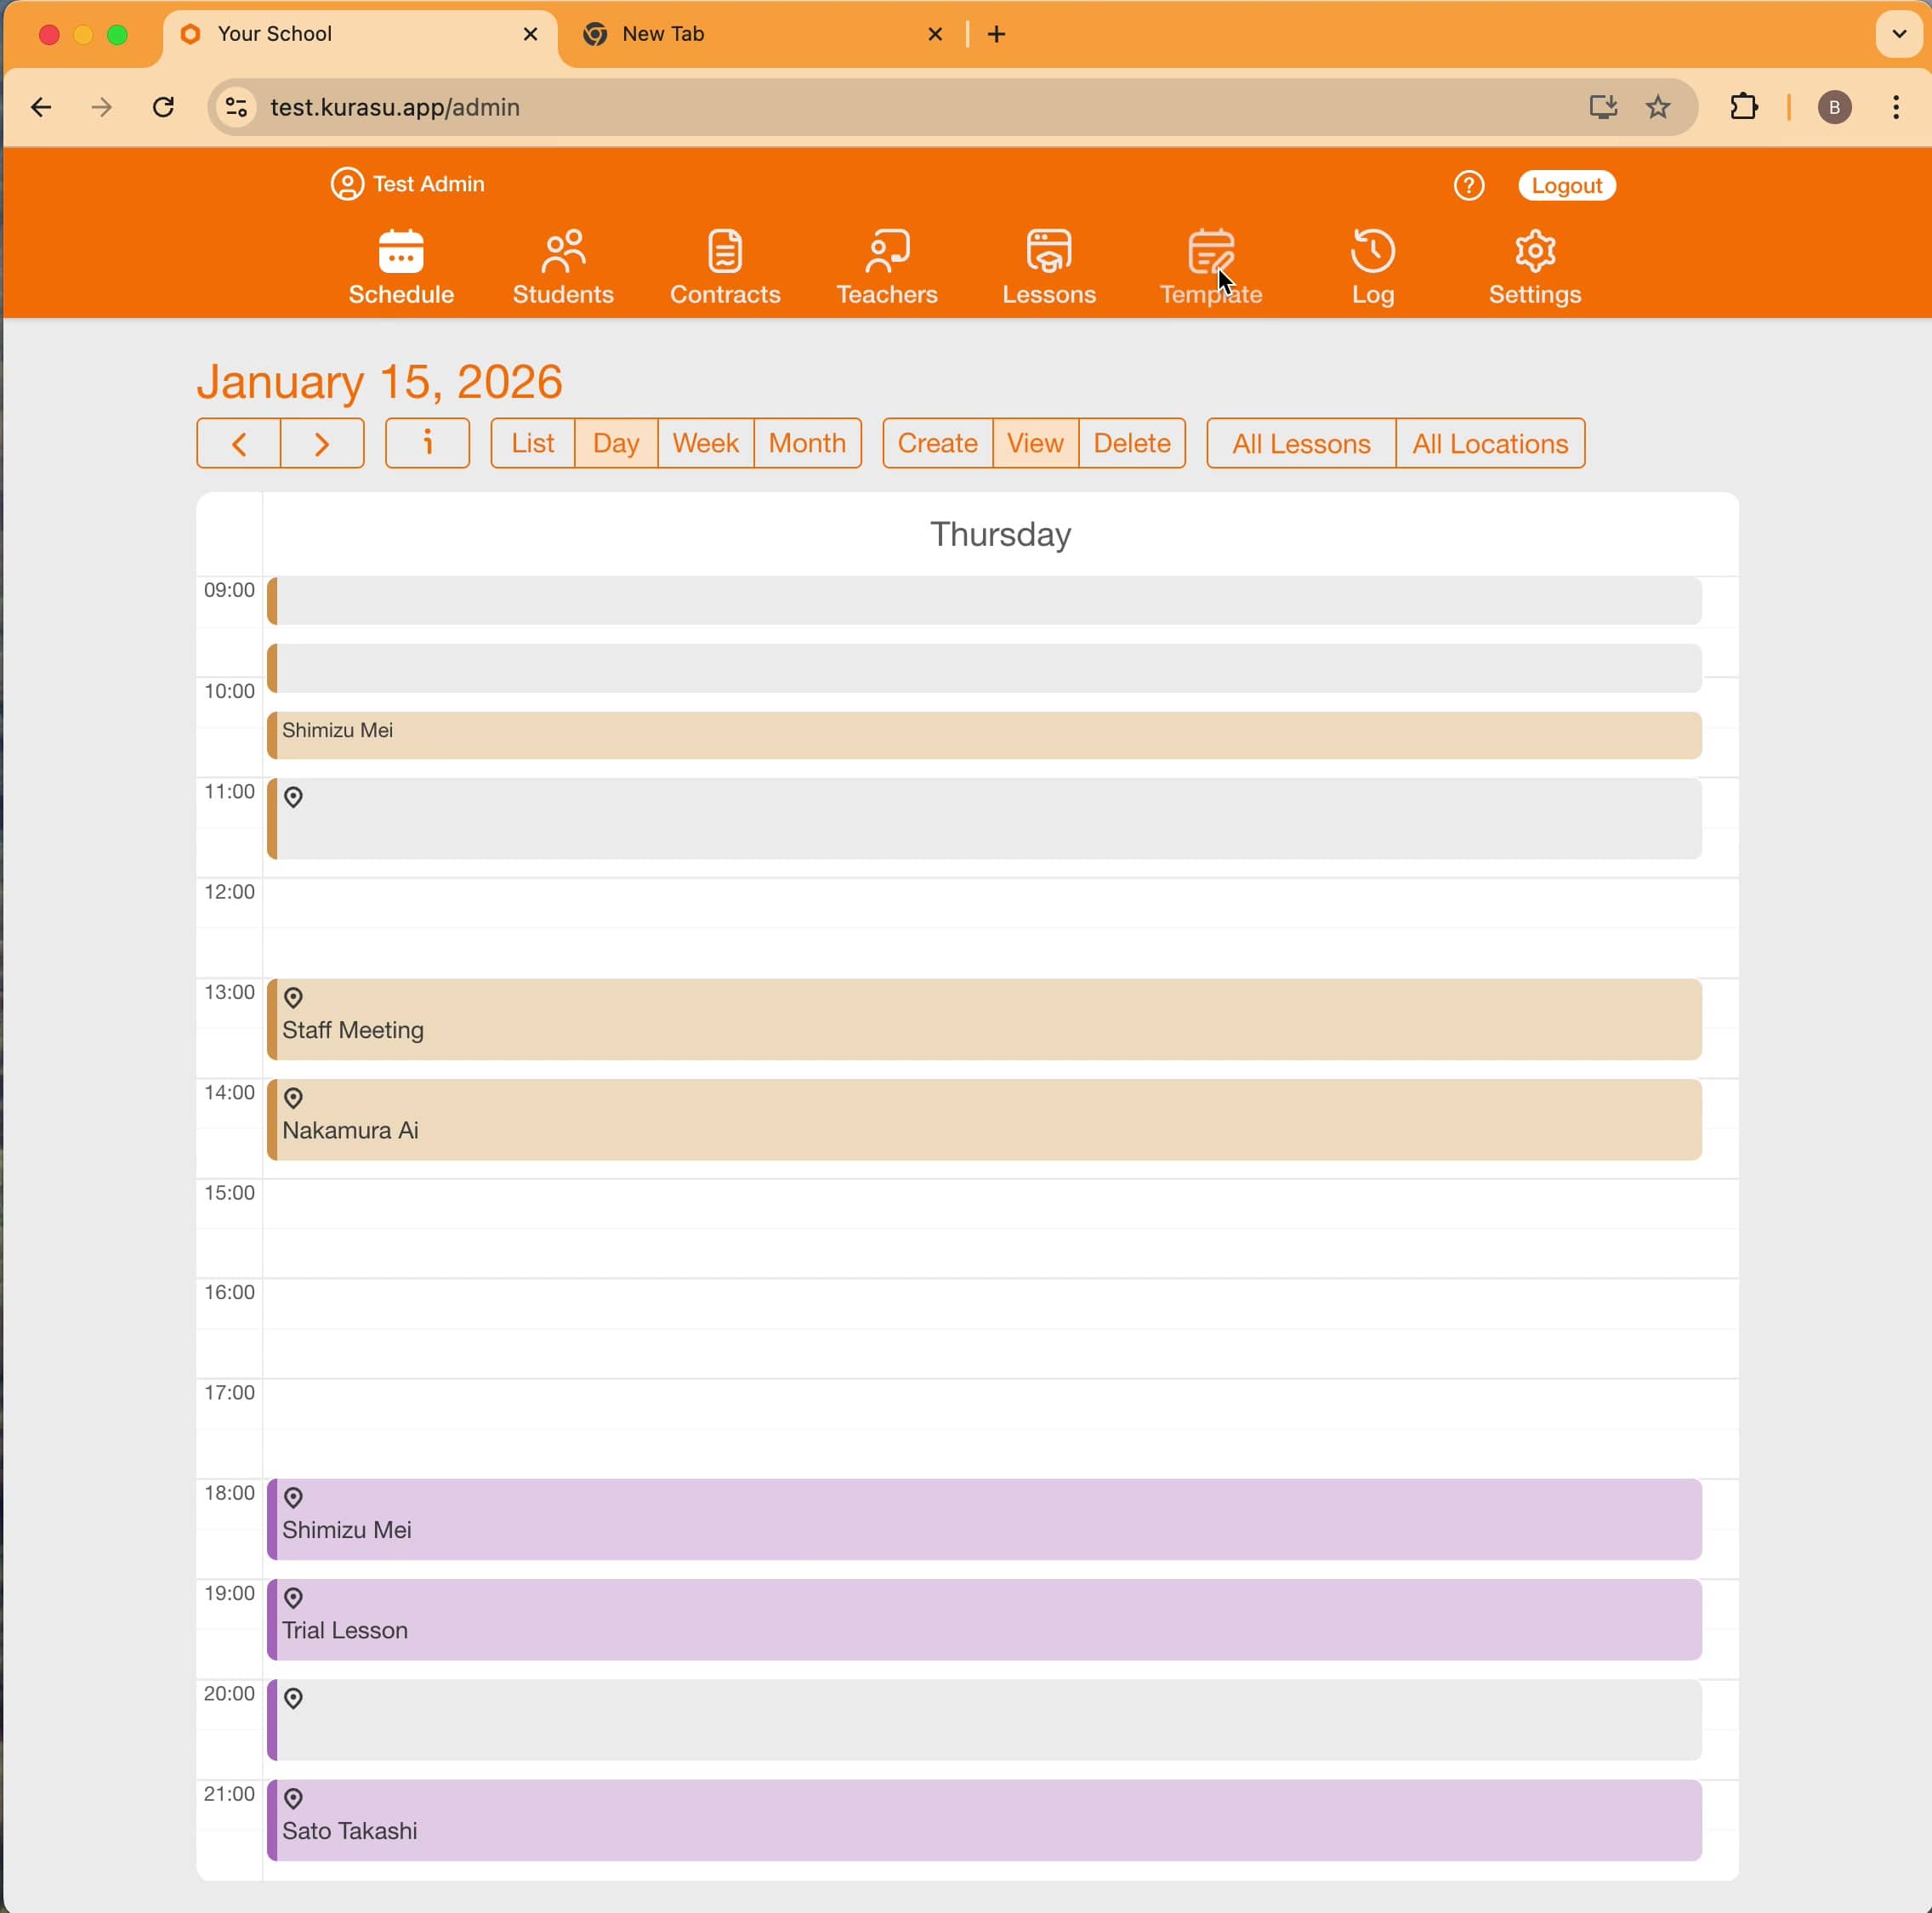
Task: Open the Template editor
Action: [x=1211, y=267]
